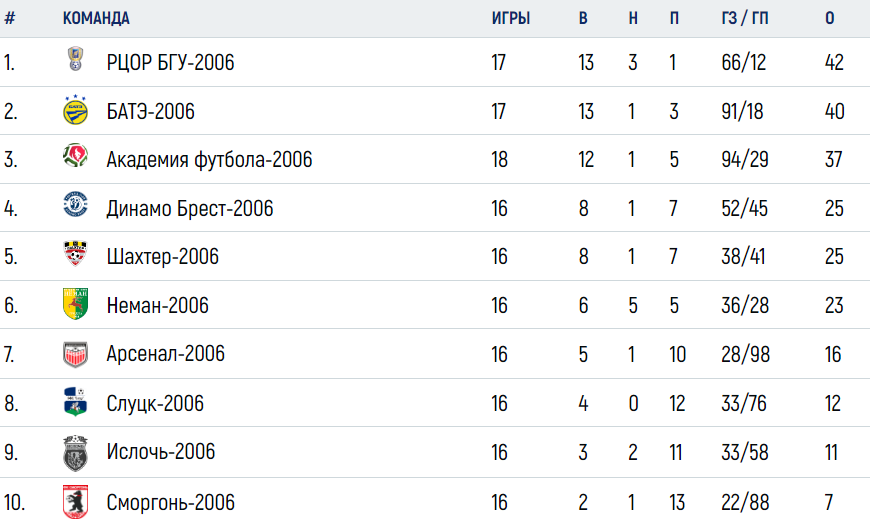Click the Шахтер-2006 club badge

75,253
